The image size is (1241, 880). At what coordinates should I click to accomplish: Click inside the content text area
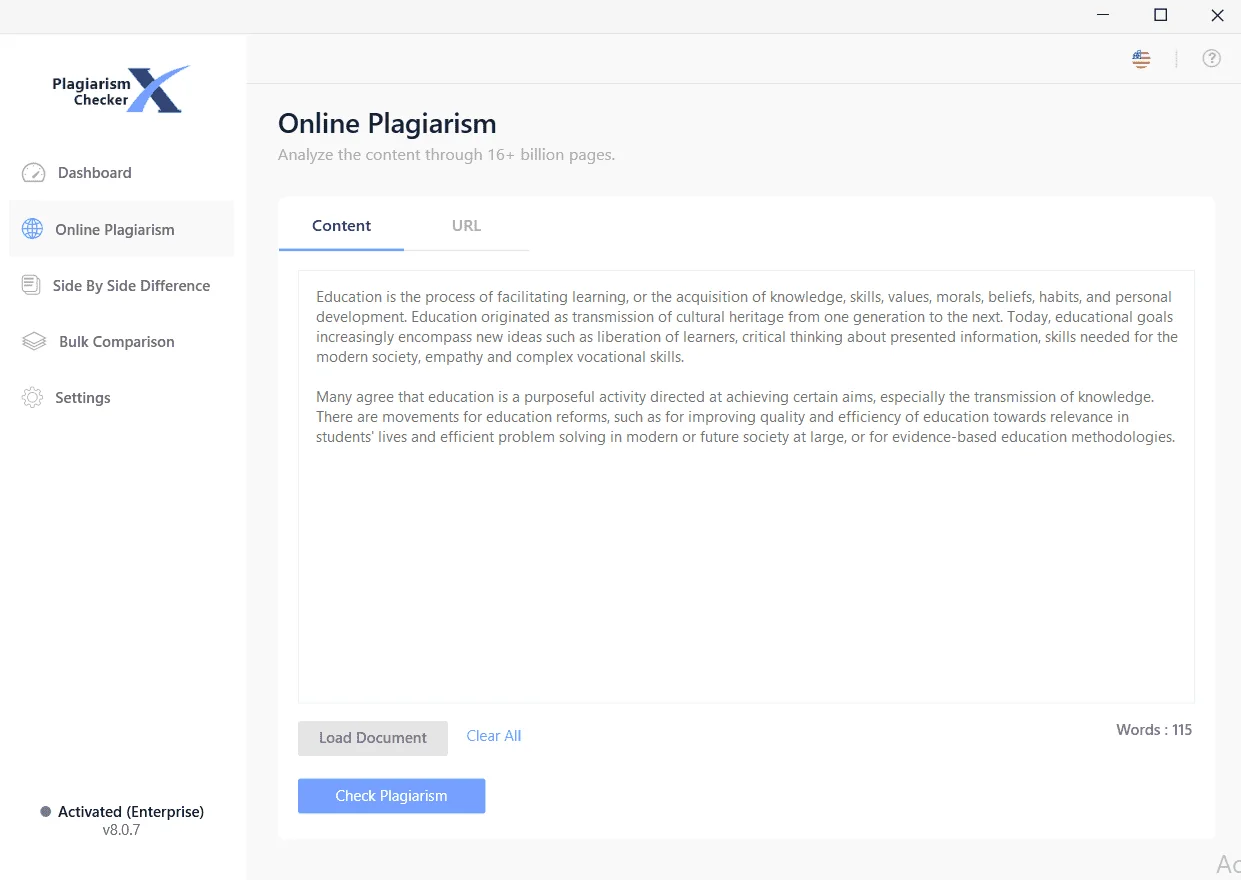pos(746,487)
